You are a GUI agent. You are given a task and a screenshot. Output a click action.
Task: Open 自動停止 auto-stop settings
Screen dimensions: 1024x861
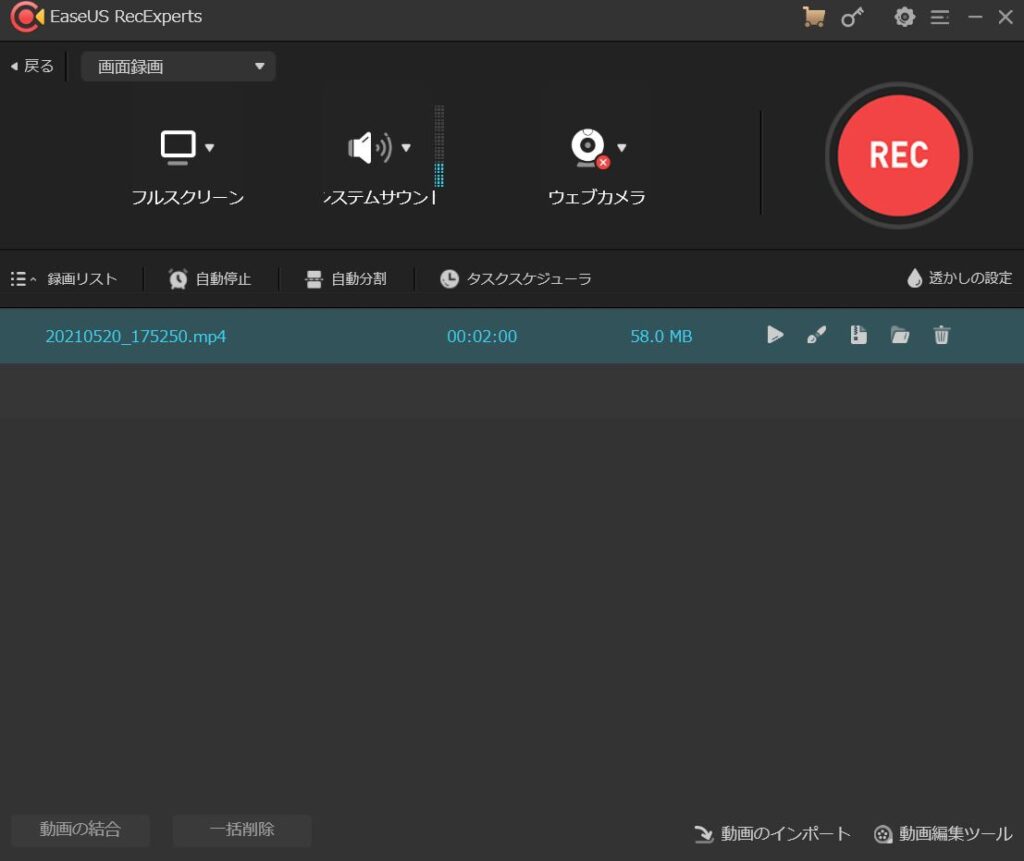pos(210,279)
